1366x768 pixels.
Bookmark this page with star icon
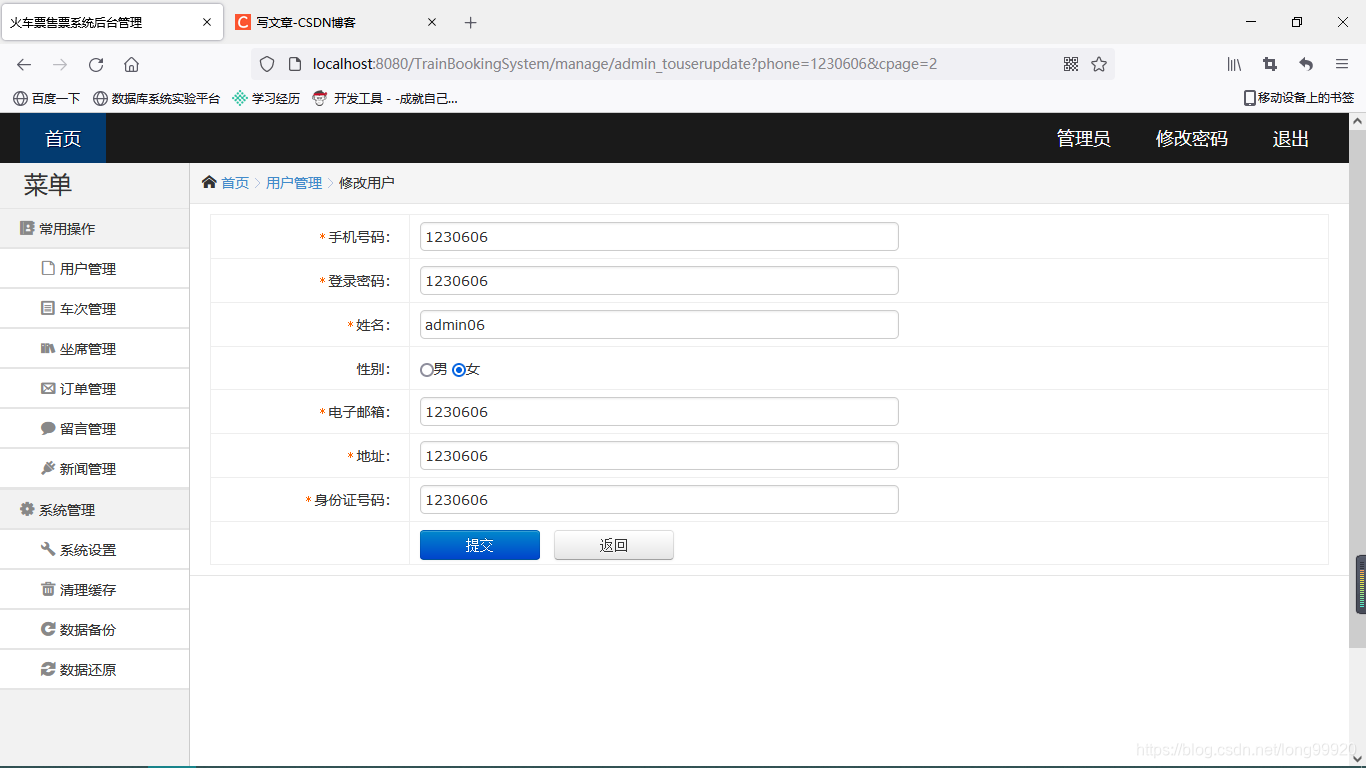click(1099, 64)
